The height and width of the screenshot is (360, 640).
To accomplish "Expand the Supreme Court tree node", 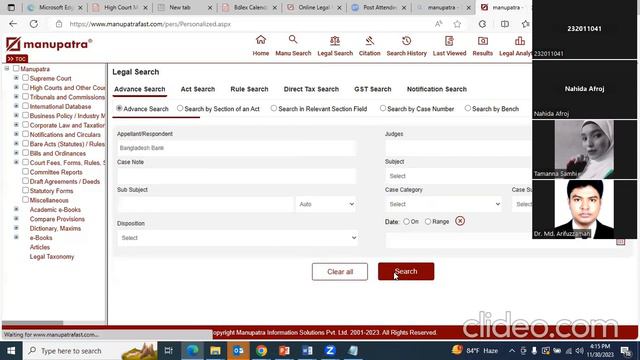I will [x=16, y=78].
